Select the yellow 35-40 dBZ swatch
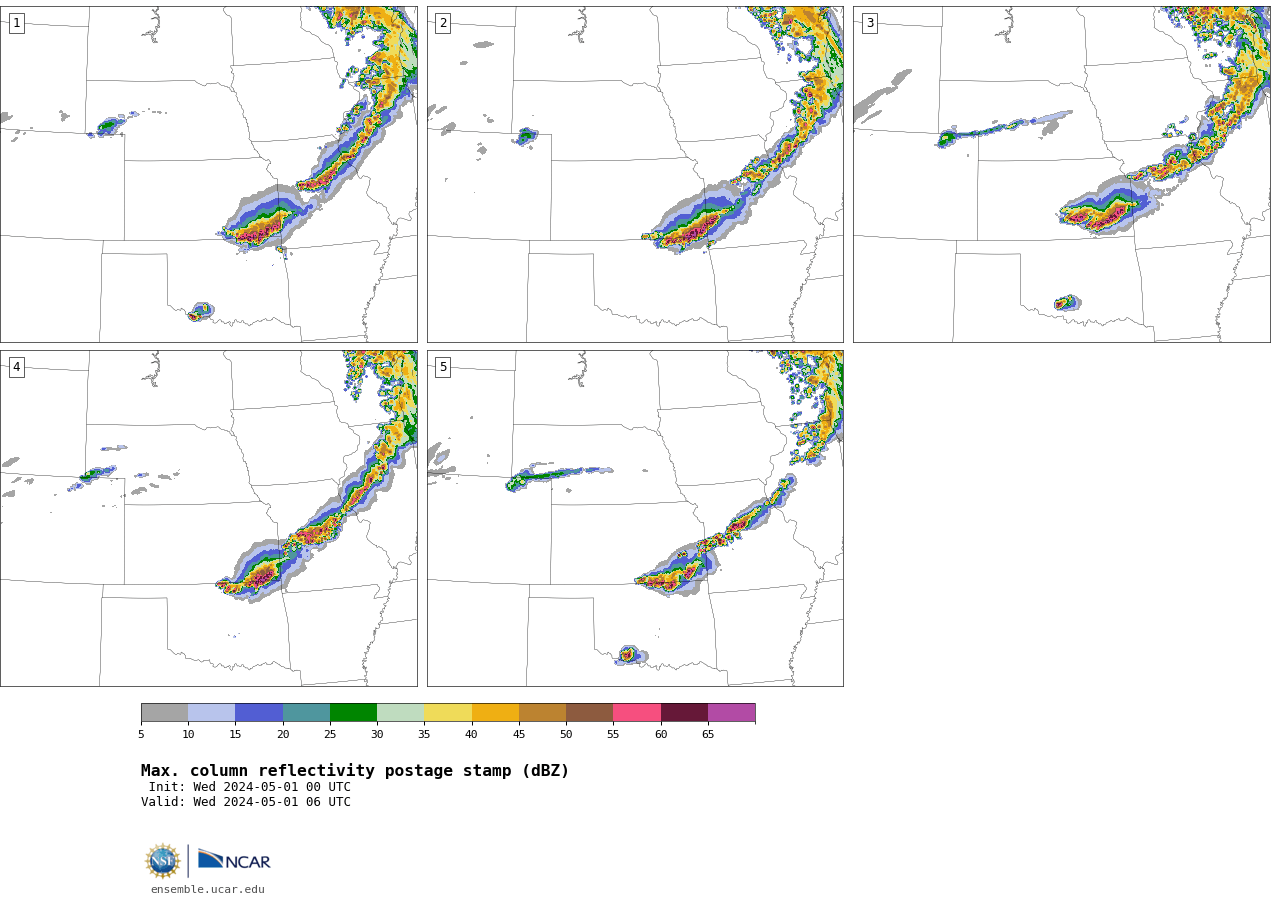Viewport: 1280px width, 901px height. click(448, 712)
